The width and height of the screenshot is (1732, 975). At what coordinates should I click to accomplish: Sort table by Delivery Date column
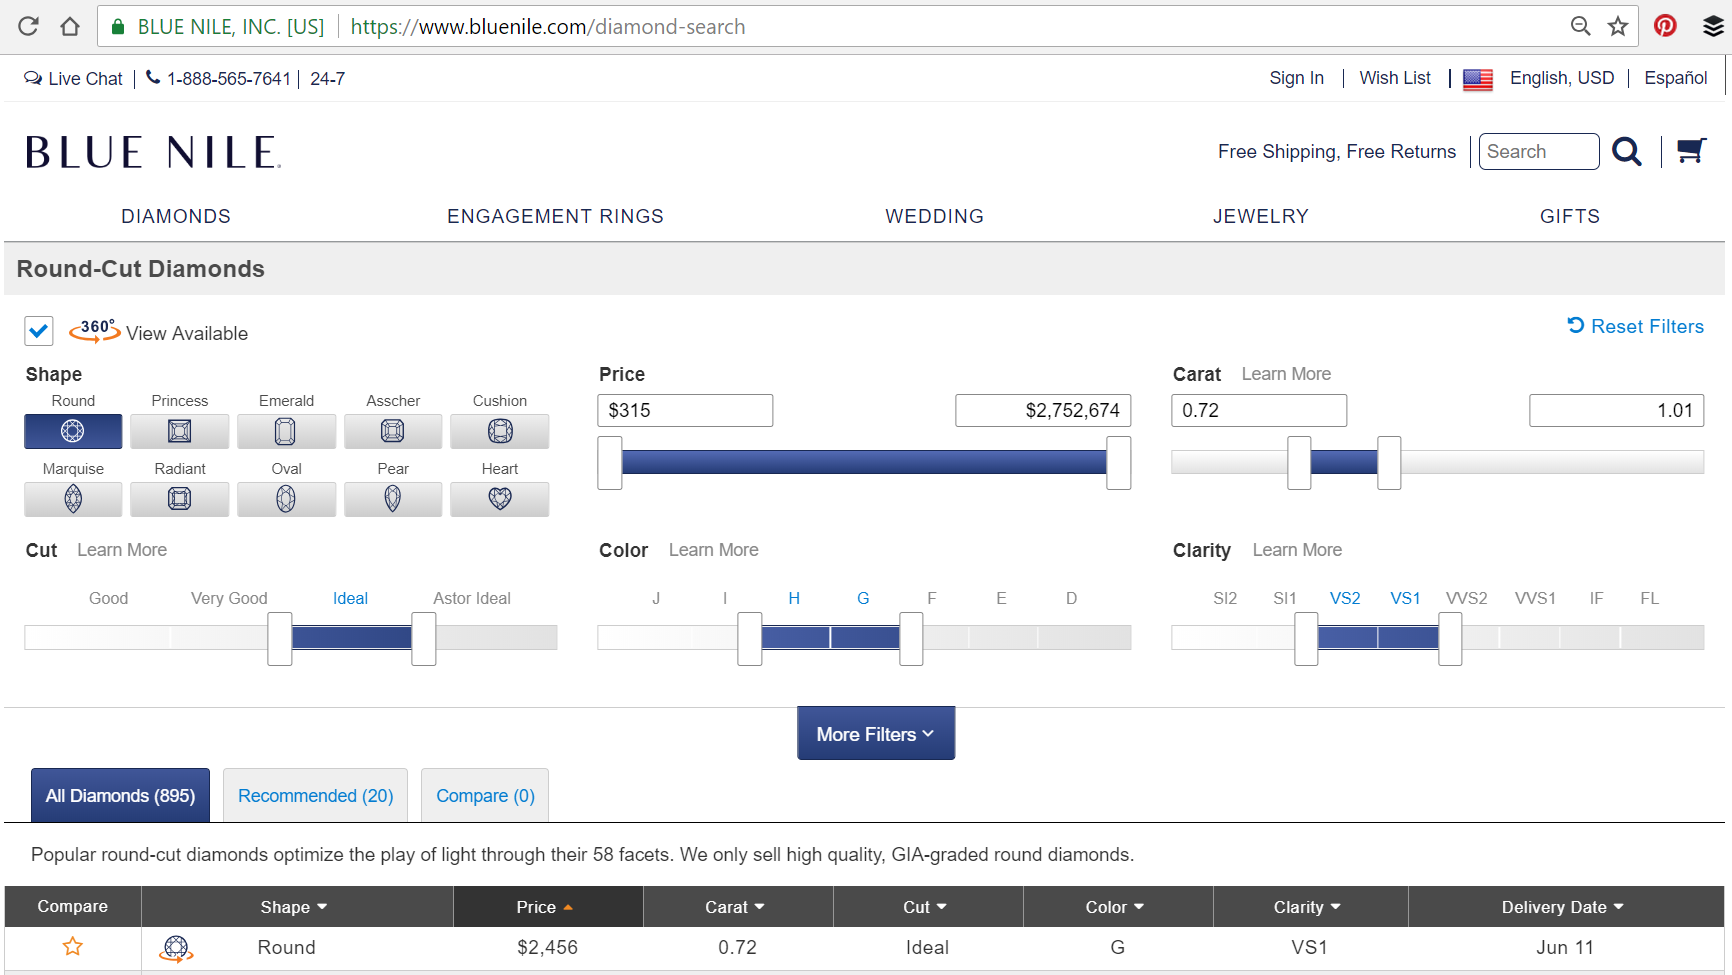click(1563, 907)
